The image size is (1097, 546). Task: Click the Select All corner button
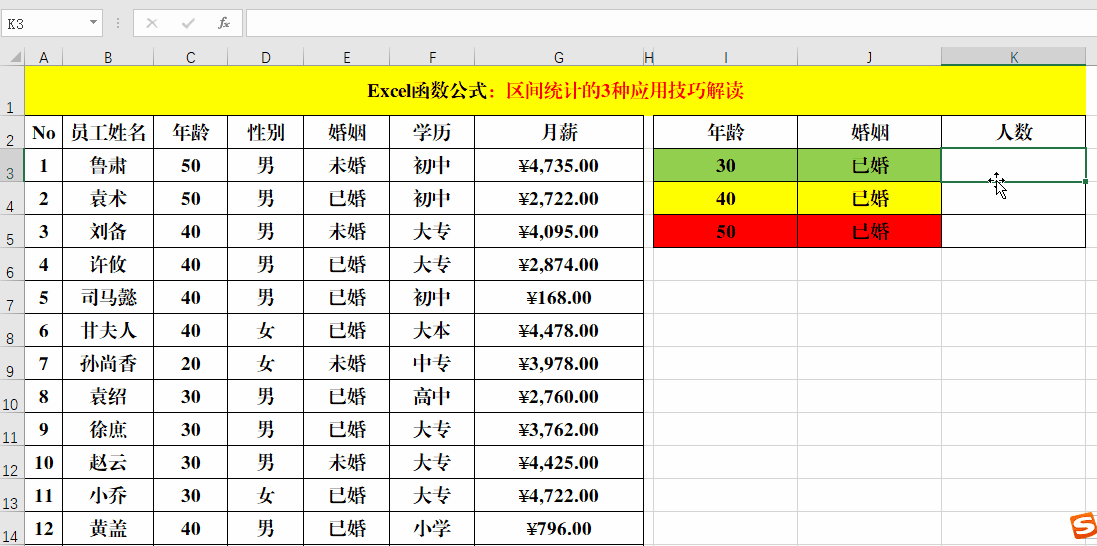click(x=12, y=57)
